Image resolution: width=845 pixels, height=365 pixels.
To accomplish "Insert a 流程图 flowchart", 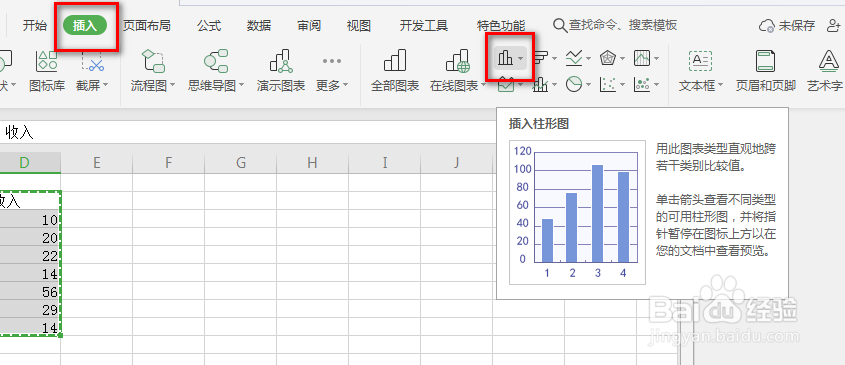I will pyautogui.click(x=153, y=70).
